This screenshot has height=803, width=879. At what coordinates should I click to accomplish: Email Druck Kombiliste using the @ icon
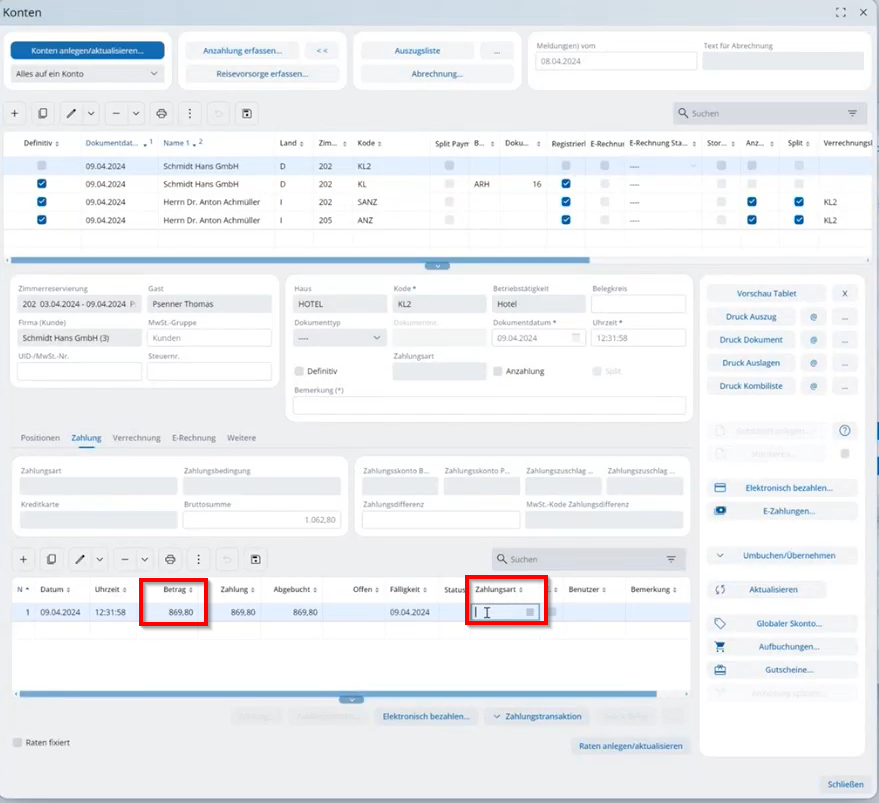coord(813,386)
